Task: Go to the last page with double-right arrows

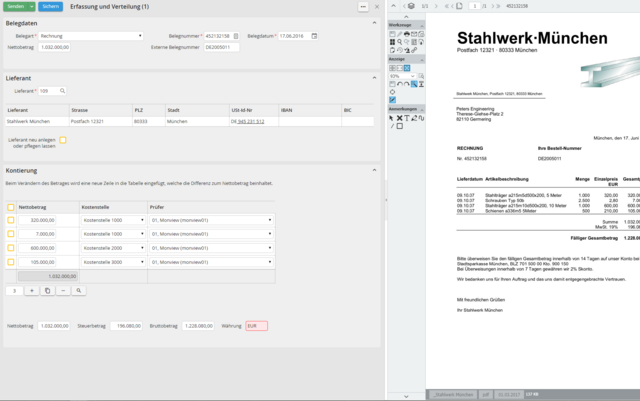Action: tap(498, 6)
